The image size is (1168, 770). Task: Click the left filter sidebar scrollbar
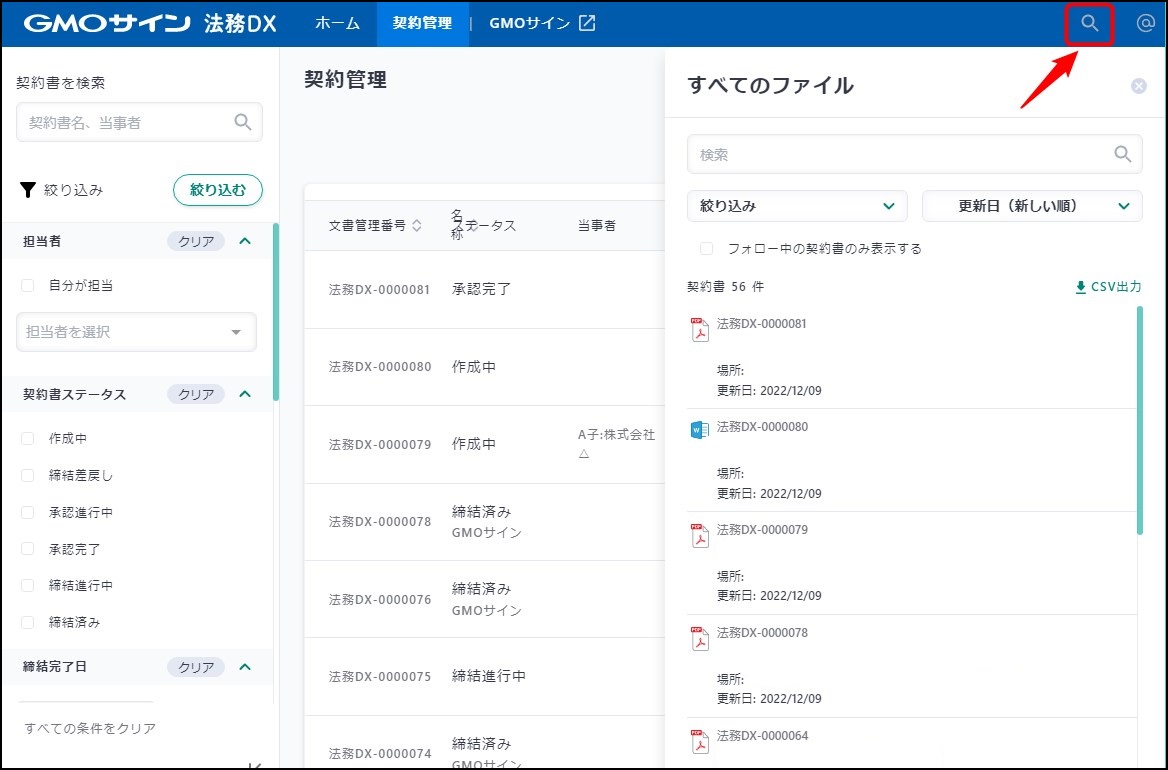pyautogui.click(x=276, y=313)
